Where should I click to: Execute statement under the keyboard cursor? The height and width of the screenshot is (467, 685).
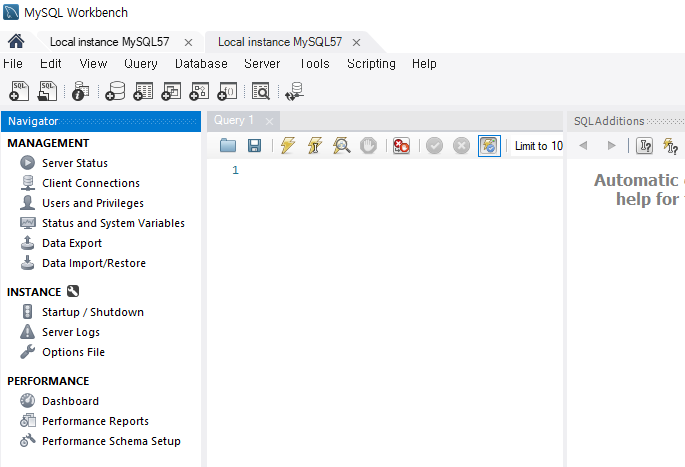click(x=315, y=145)
